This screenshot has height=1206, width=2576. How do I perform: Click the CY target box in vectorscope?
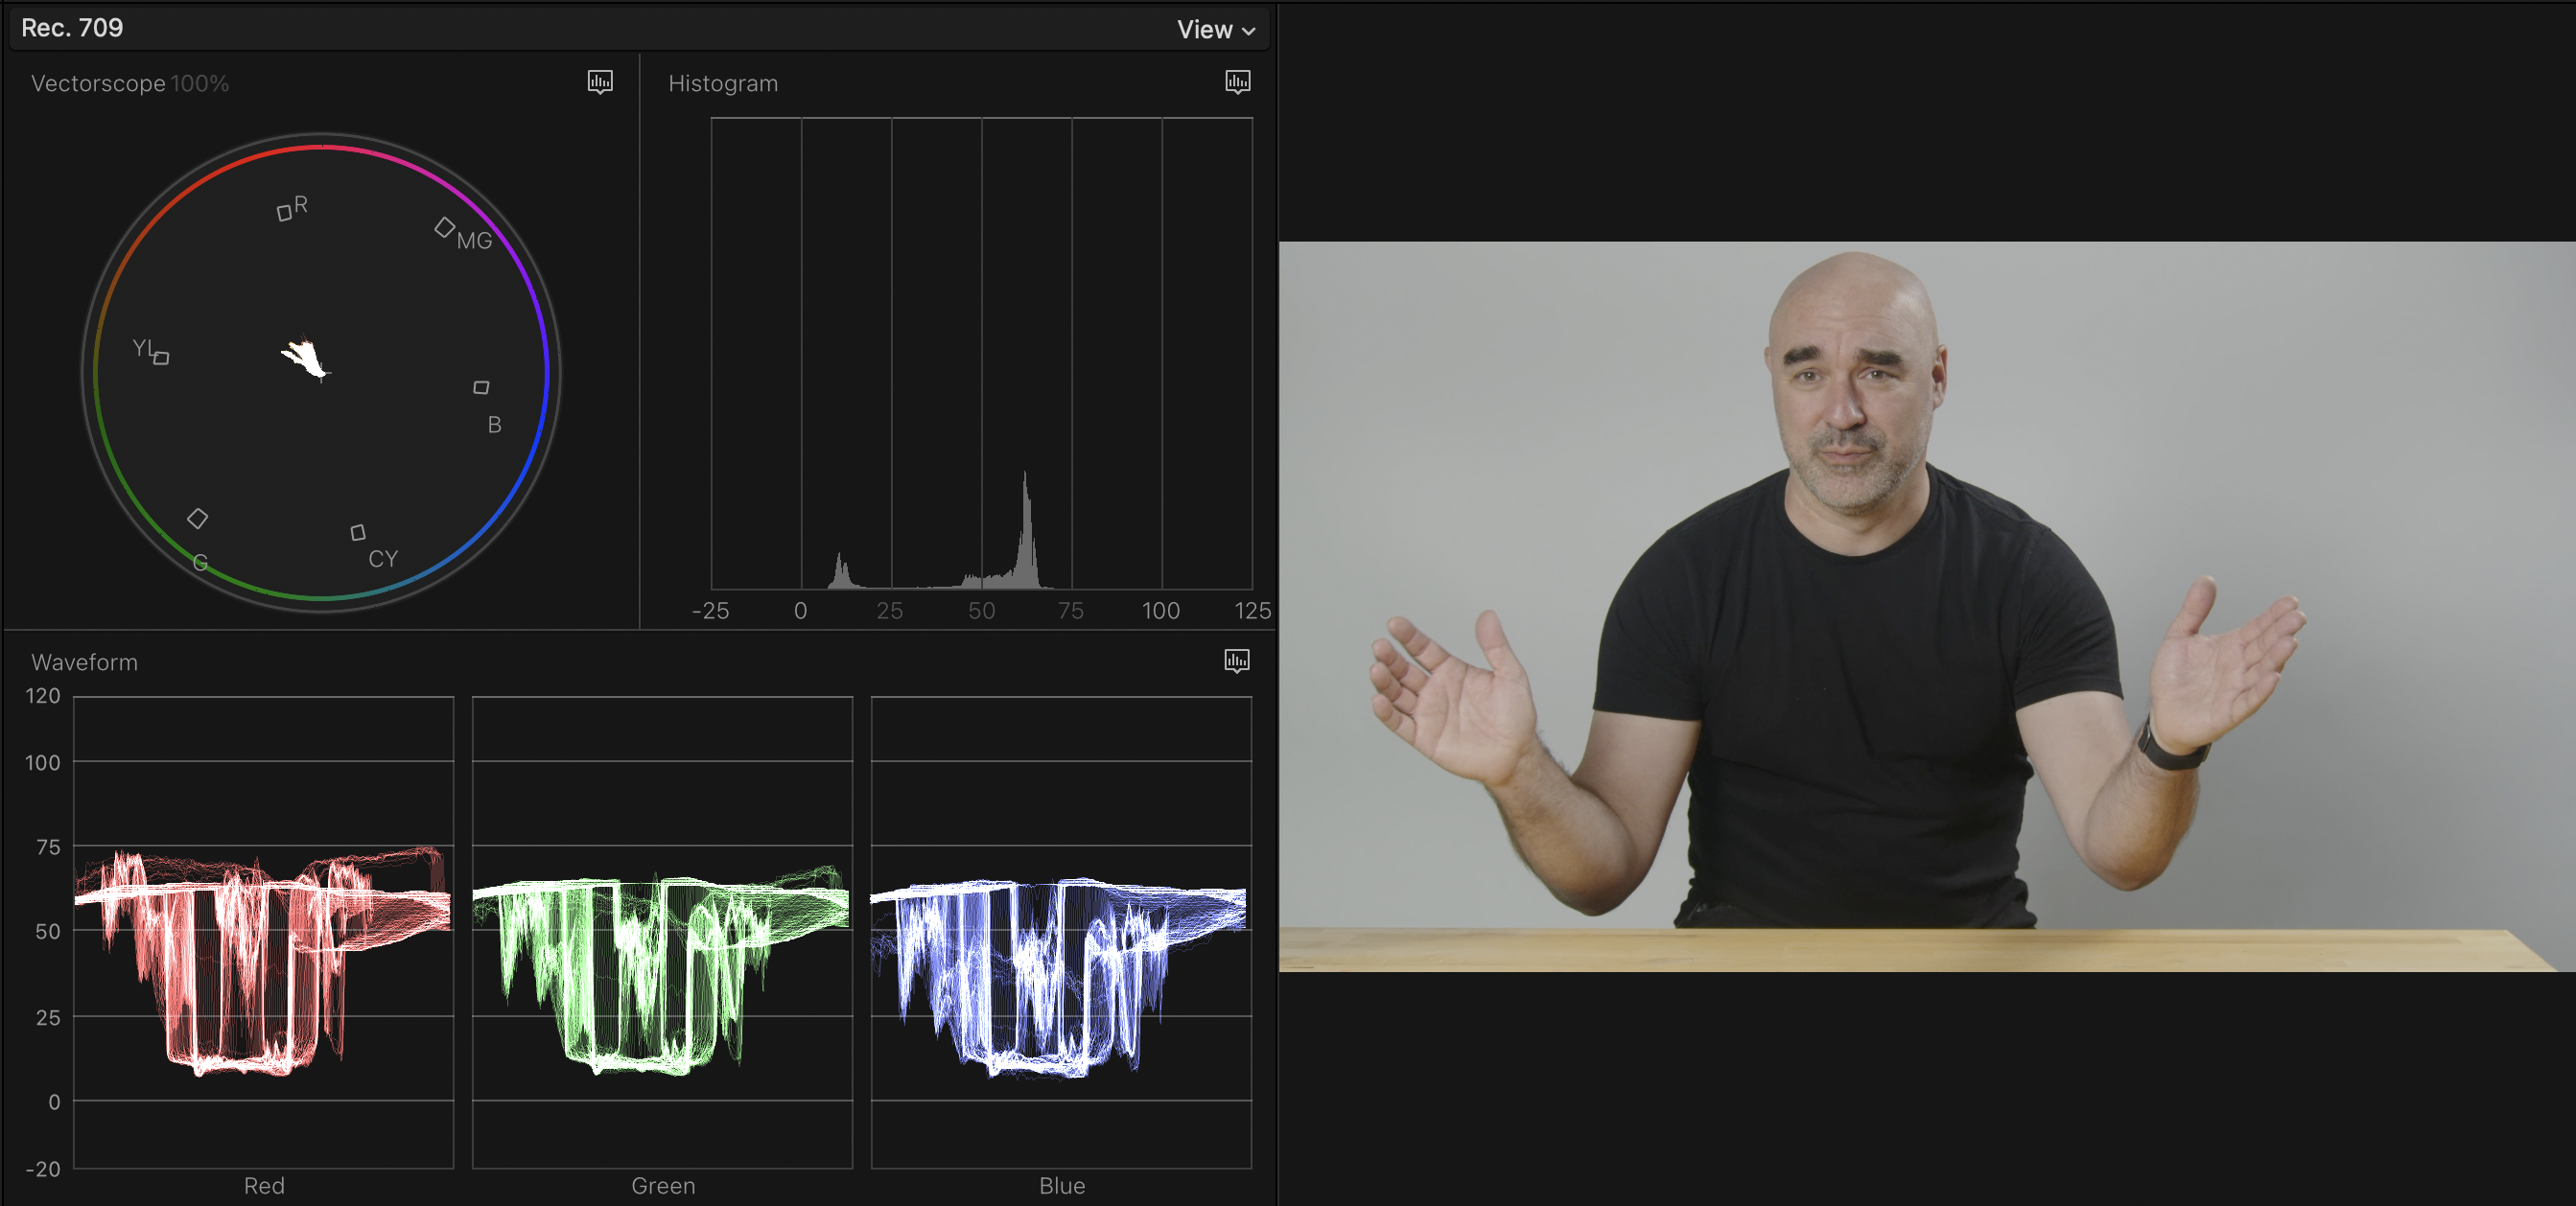point(358,533)
